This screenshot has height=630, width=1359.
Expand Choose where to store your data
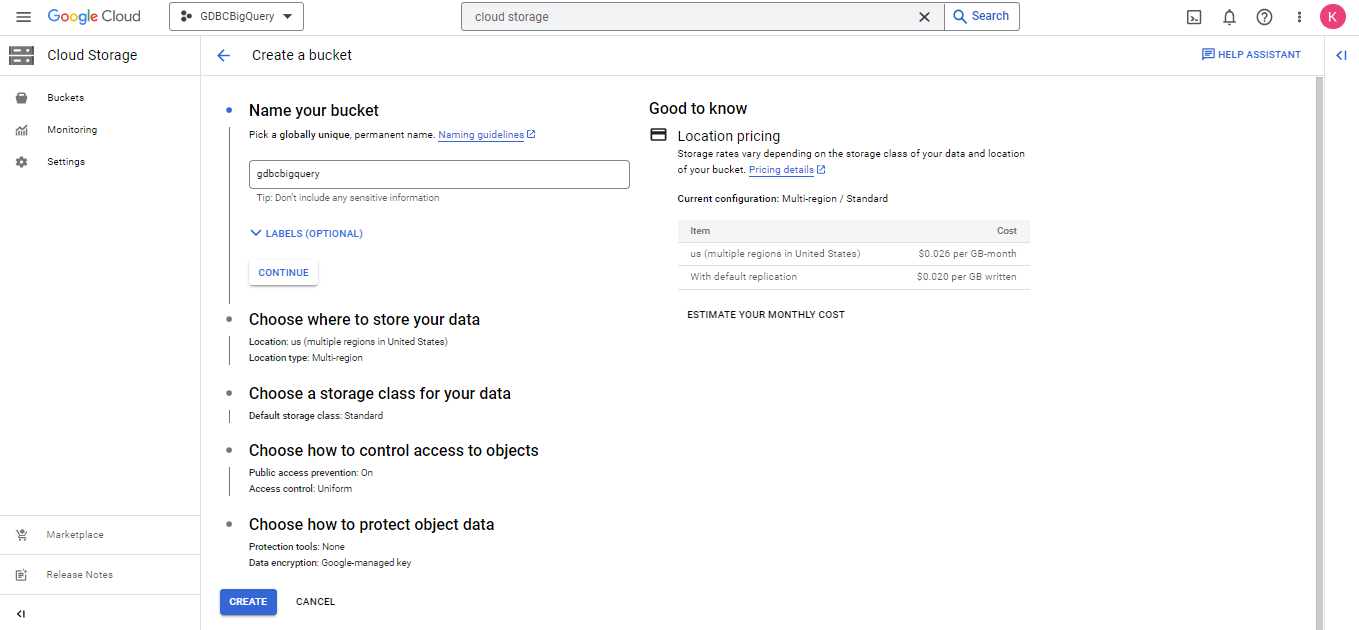click(364, 320)
